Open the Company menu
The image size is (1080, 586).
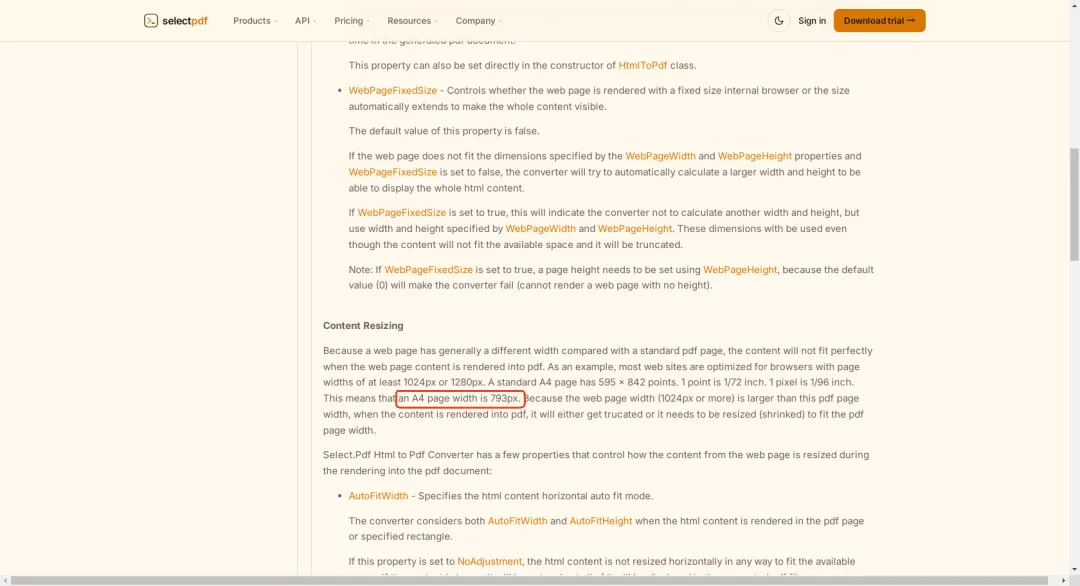coord(479,21)
